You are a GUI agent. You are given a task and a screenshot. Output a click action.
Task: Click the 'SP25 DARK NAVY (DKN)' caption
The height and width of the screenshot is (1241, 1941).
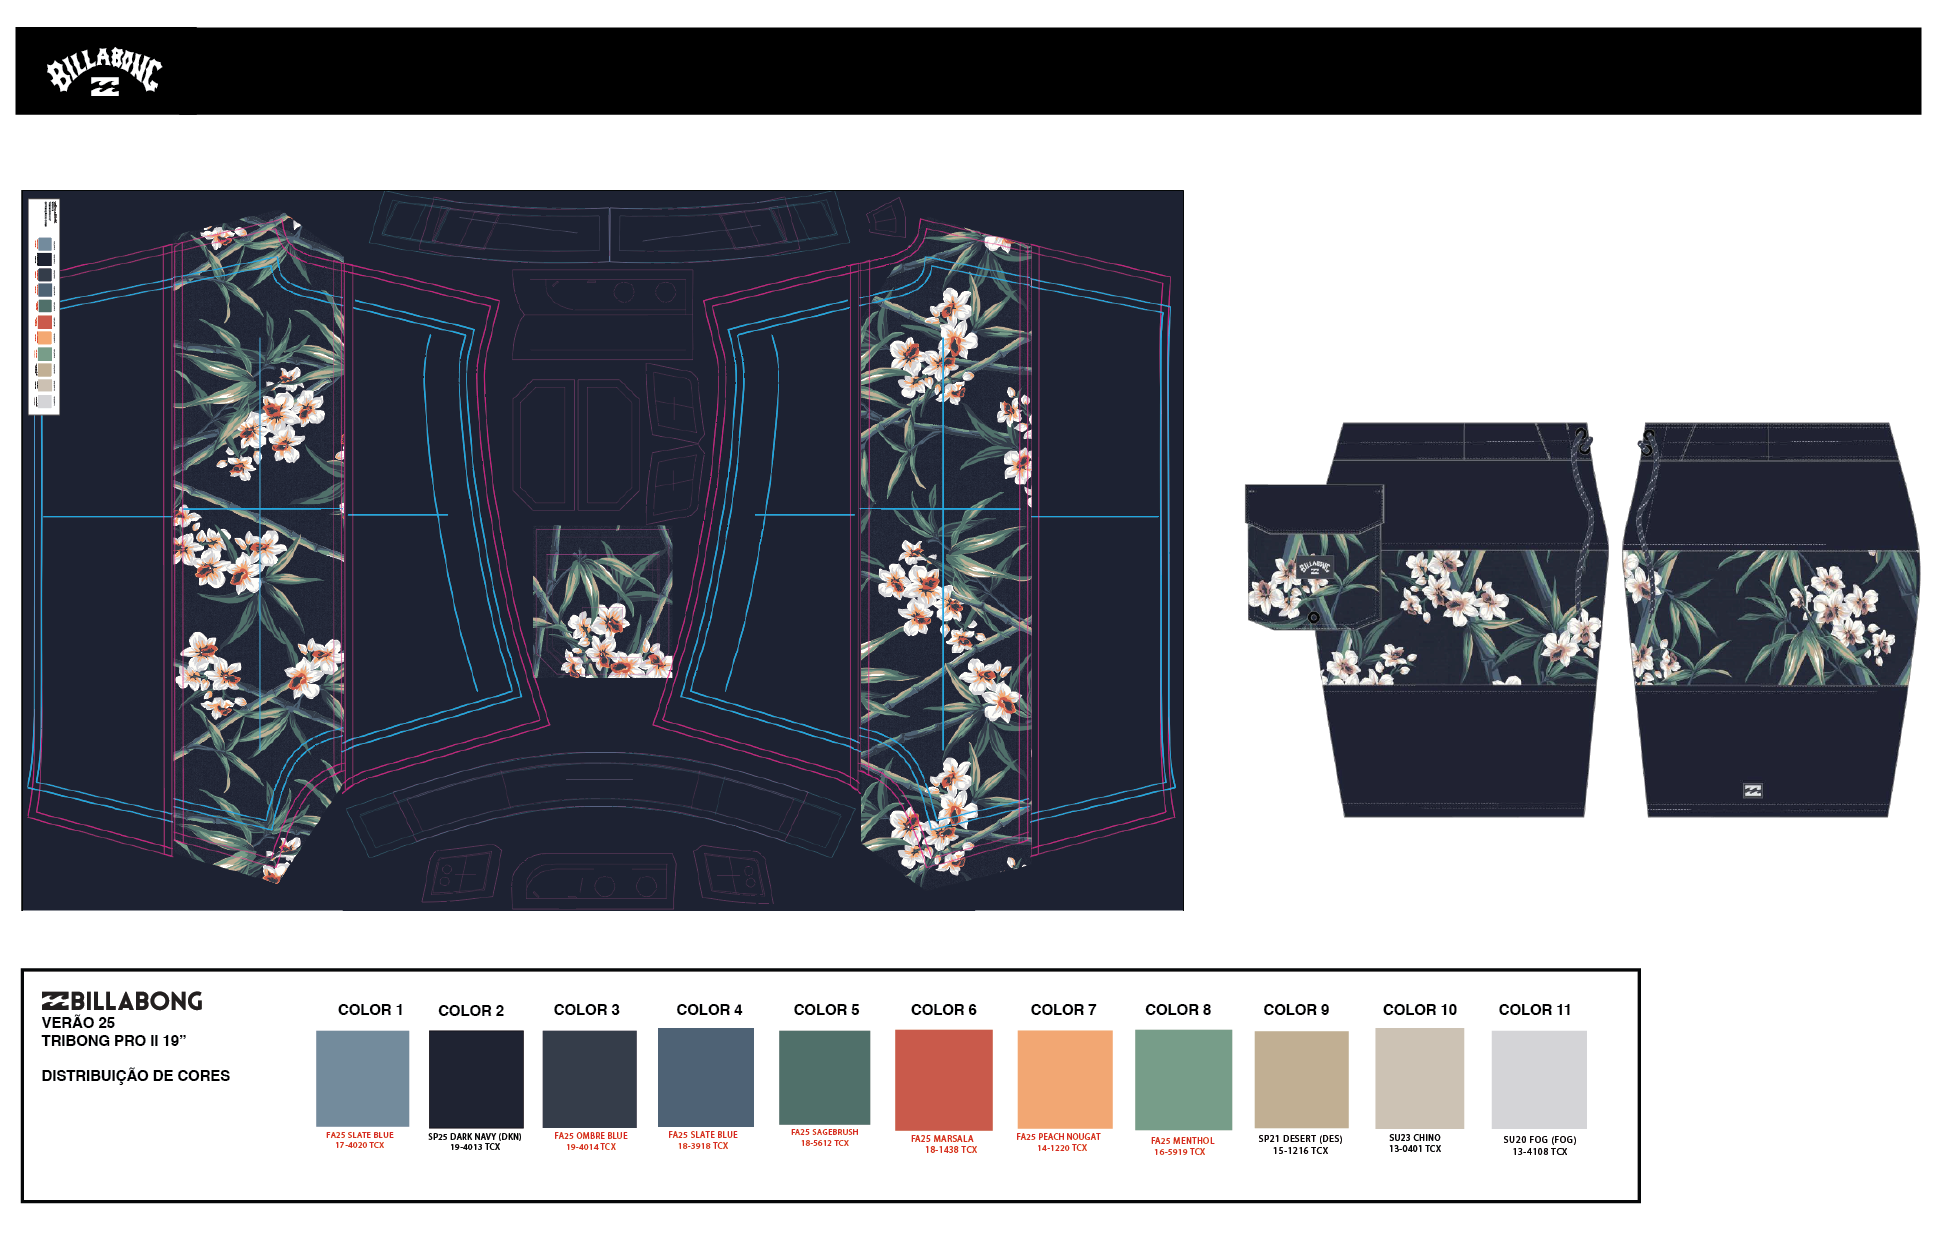click(x=475, y=1137)
